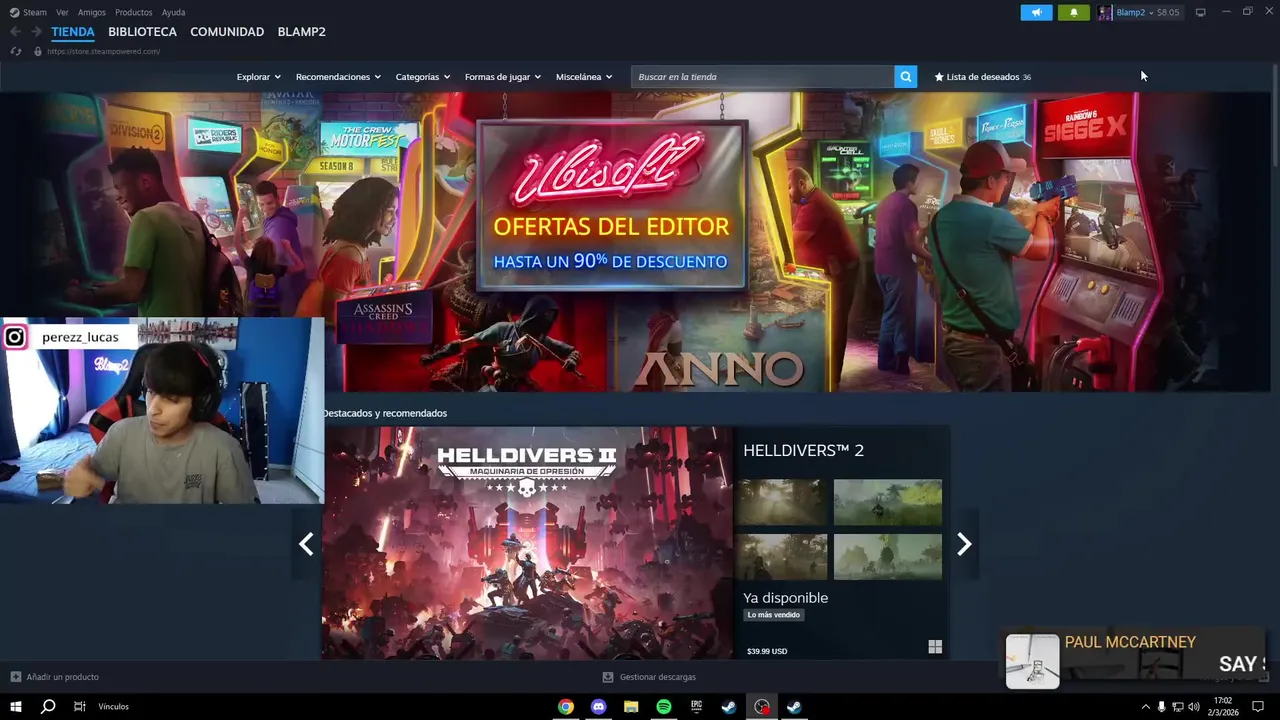The width and height of the screenshot is (1280, 720).
Task: Click the padlock icon beside the URL
Action: [38, 51]
